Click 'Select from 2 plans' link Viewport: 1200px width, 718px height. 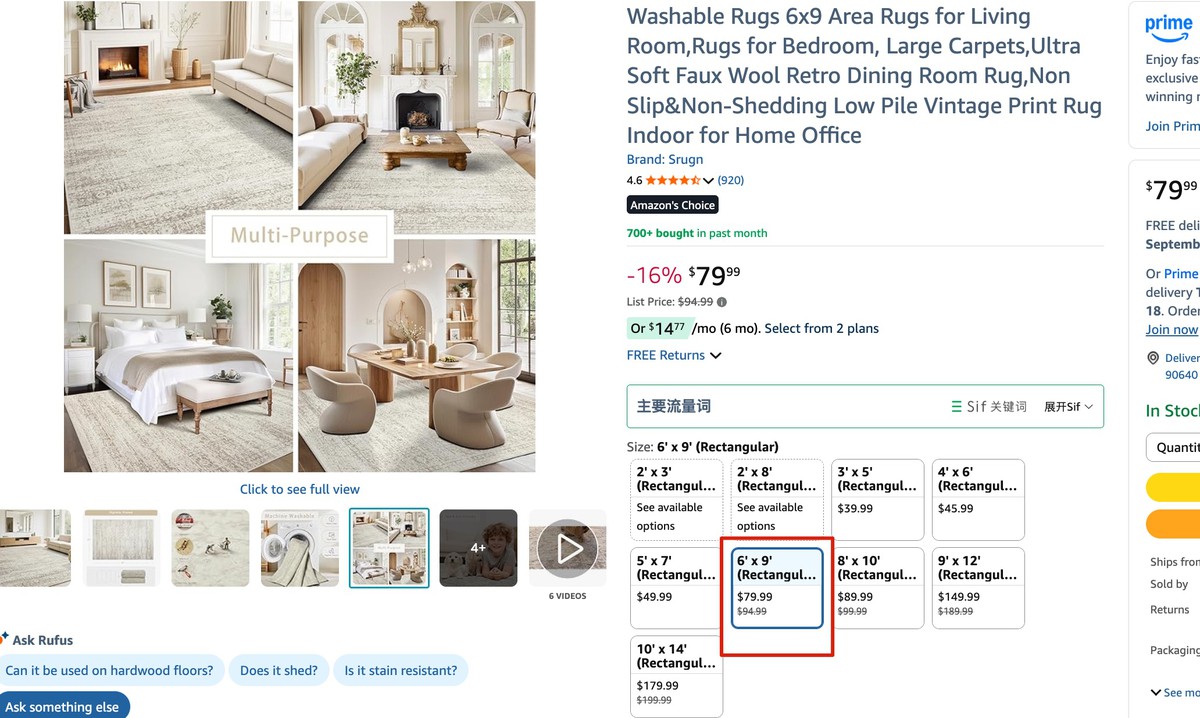pos(821,328)
